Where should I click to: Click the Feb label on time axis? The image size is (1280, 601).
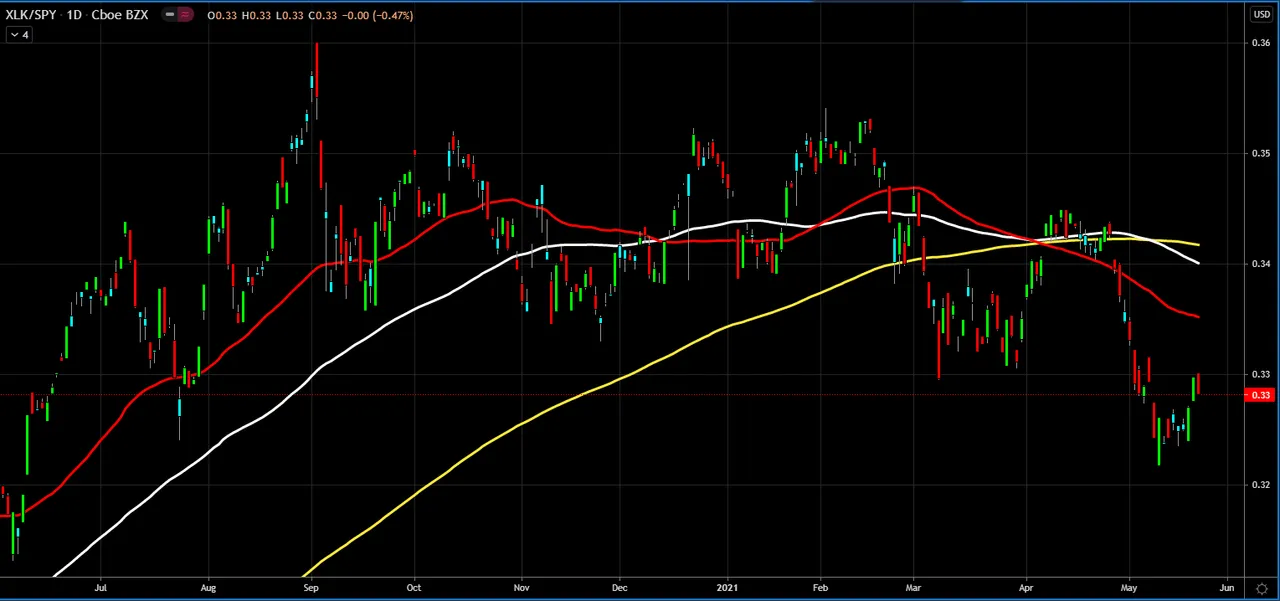coord(820,588)
